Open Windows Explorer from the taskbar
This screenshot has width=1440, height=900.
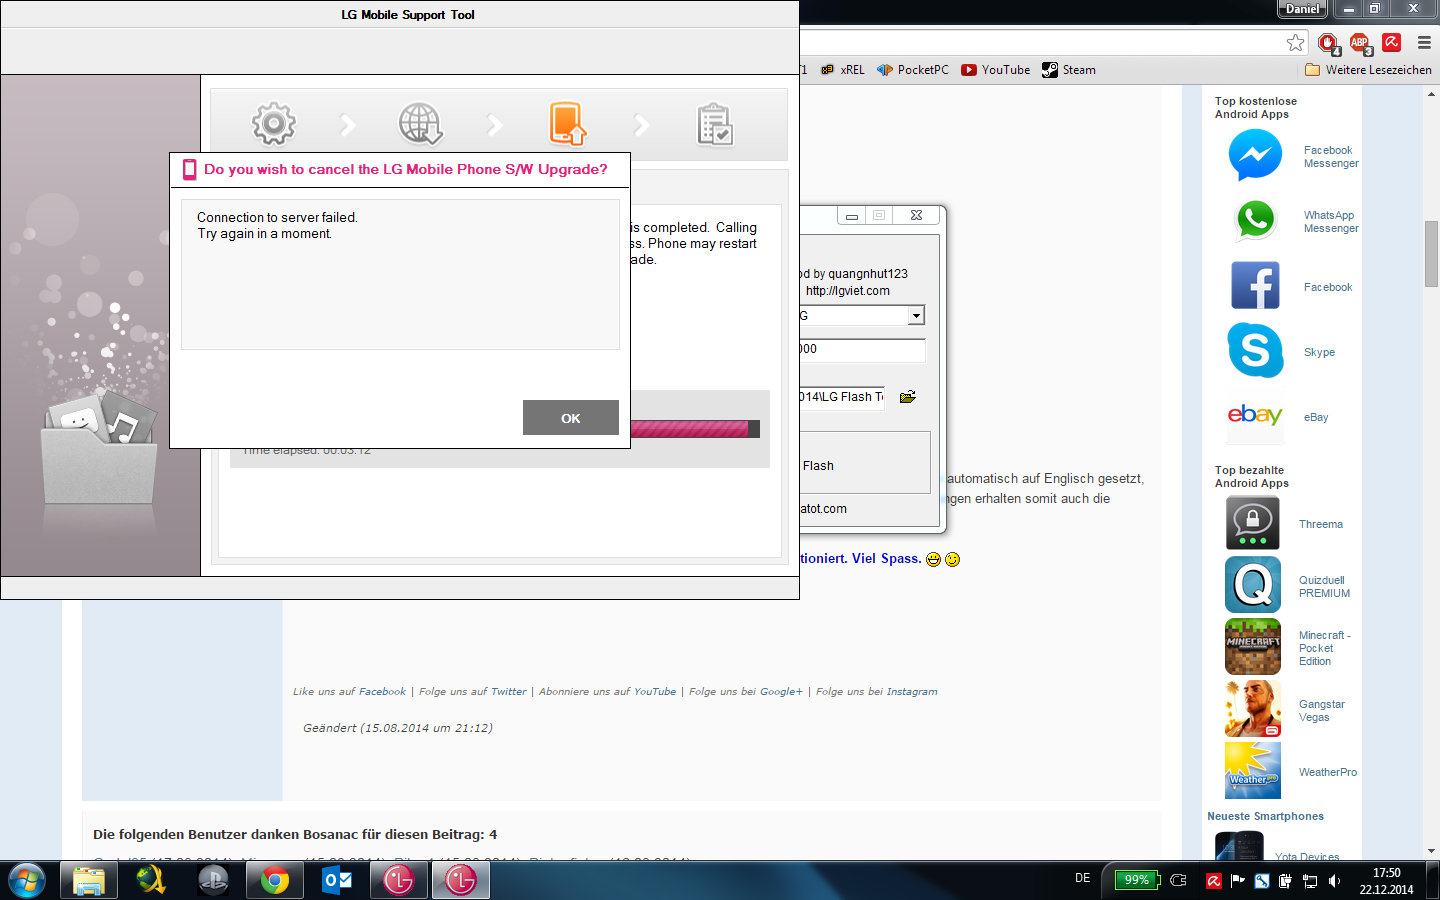pyautogui.click(x=89, y=880)
